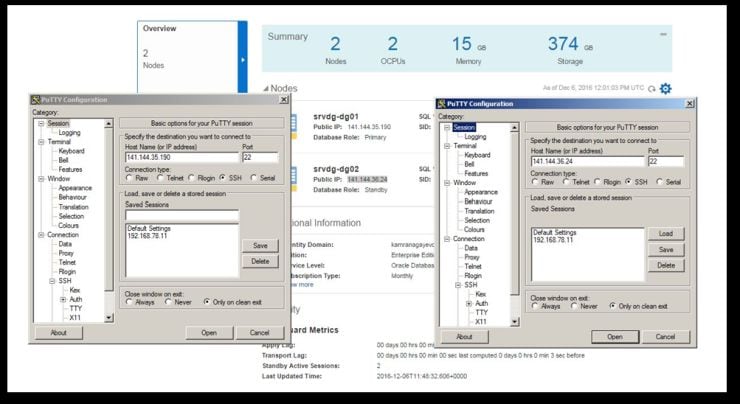The width and height of the screenshot is (740, 404).
Task: Click the refresh icon next to the UTC timestamp
Action: tap(652, 89)
